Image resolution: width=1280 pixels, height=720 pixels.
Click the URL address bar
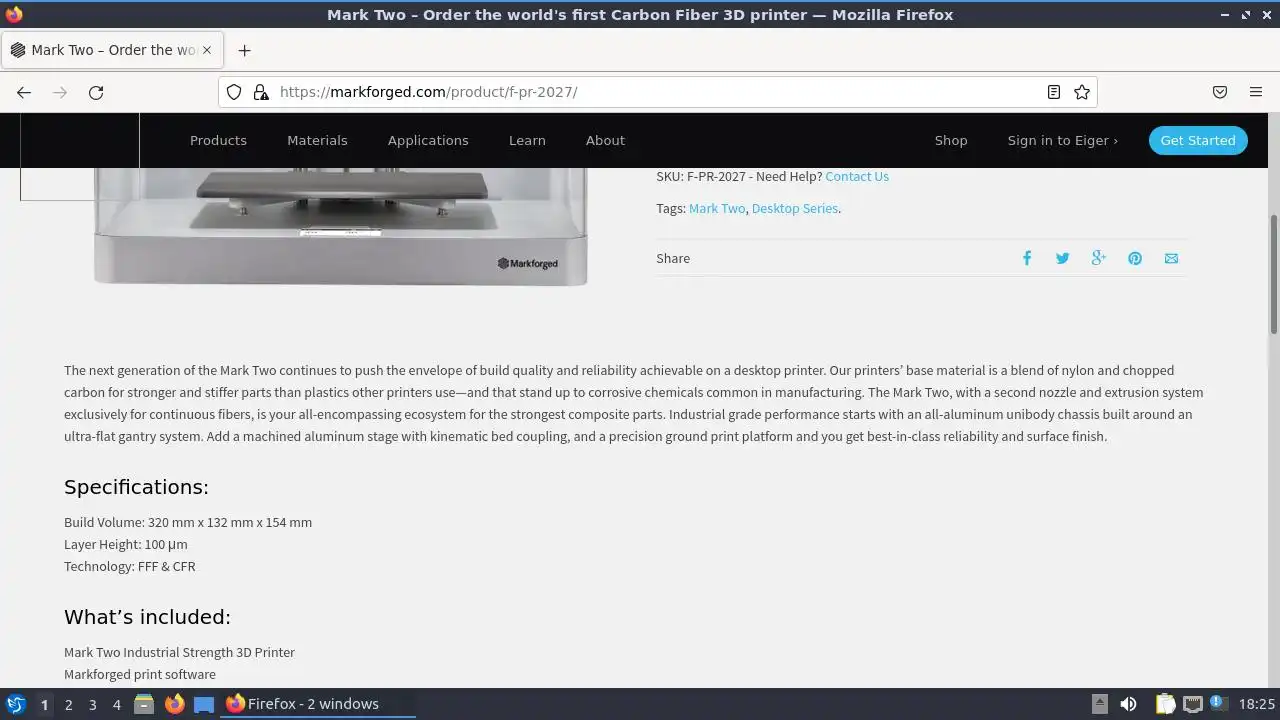tap(660, 92)
